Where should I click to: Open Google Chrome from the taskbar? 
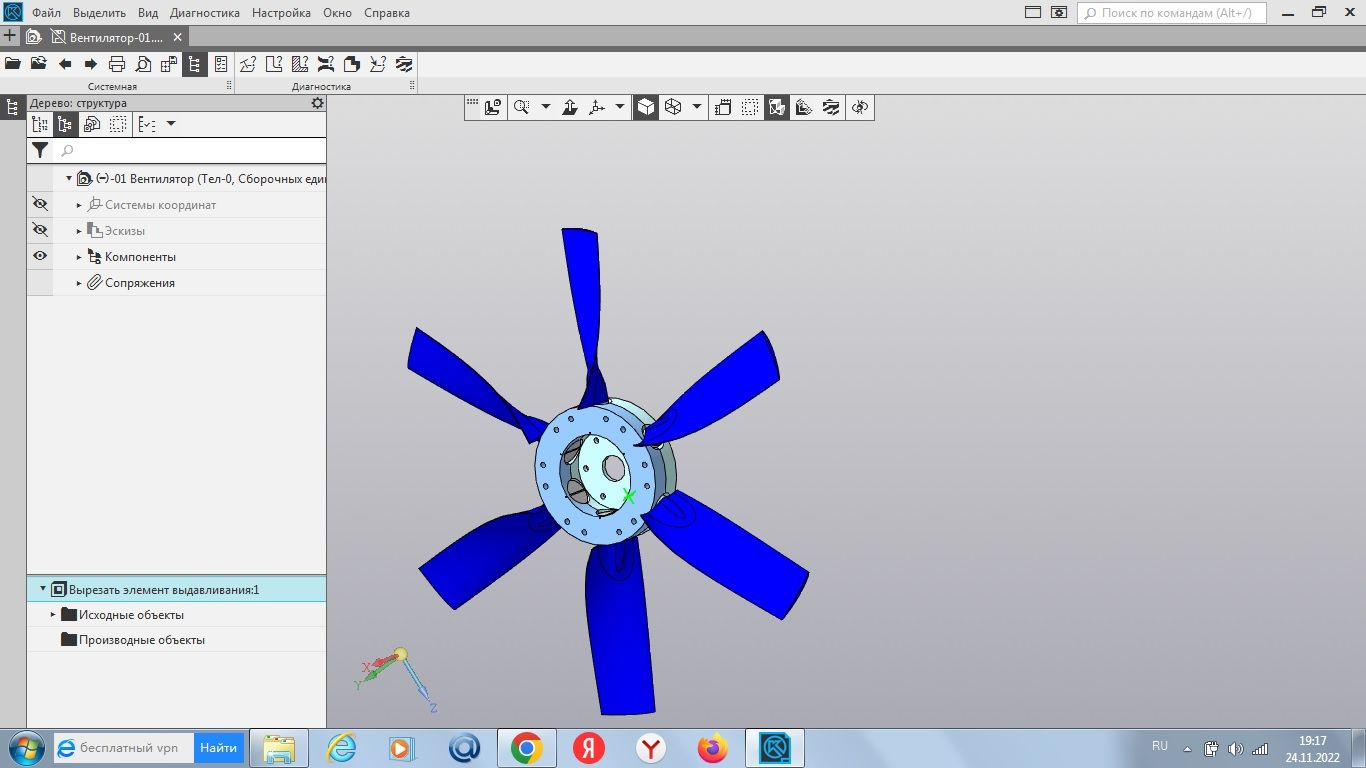point(526,748)
